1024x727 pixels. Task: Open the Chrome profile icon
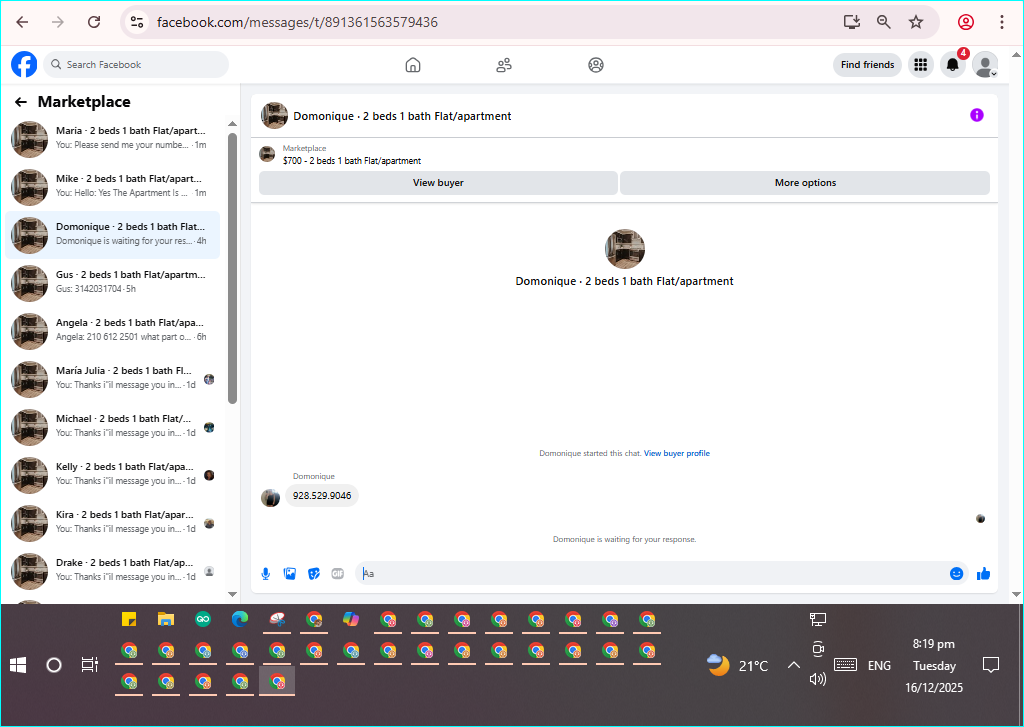(966, 22)
